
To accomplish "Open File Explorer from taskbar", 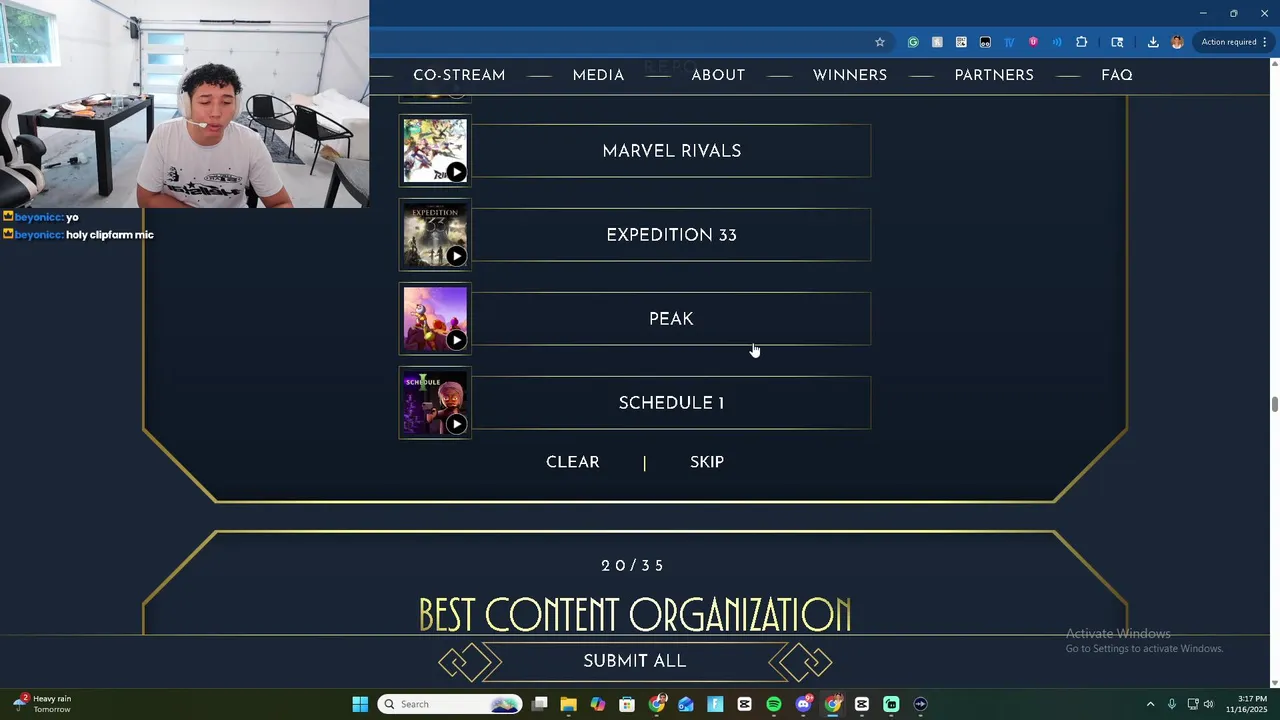I will click(568, 704).
